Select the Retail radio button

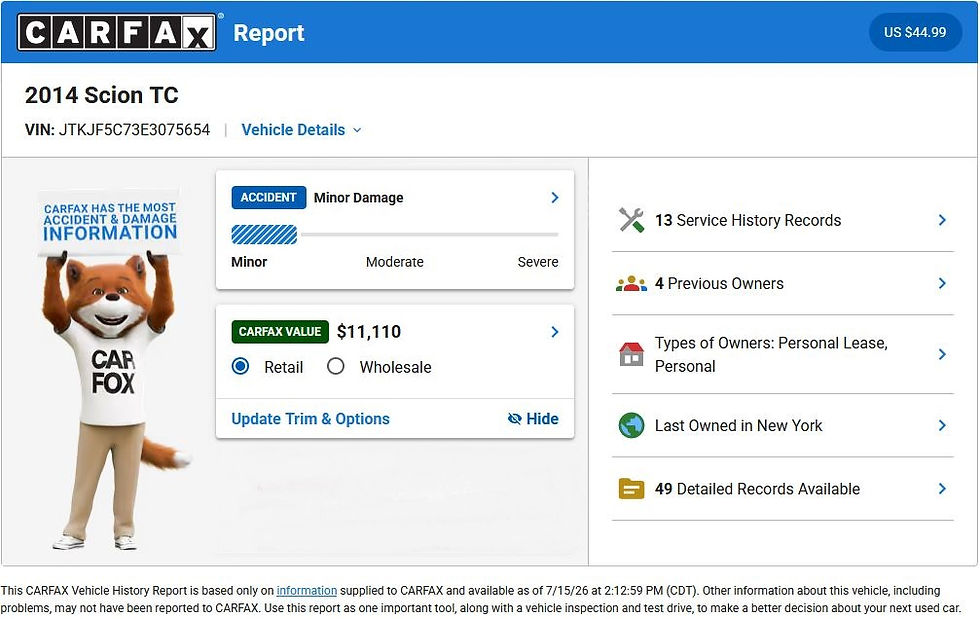pyautogui.click(x=240, y=366)
